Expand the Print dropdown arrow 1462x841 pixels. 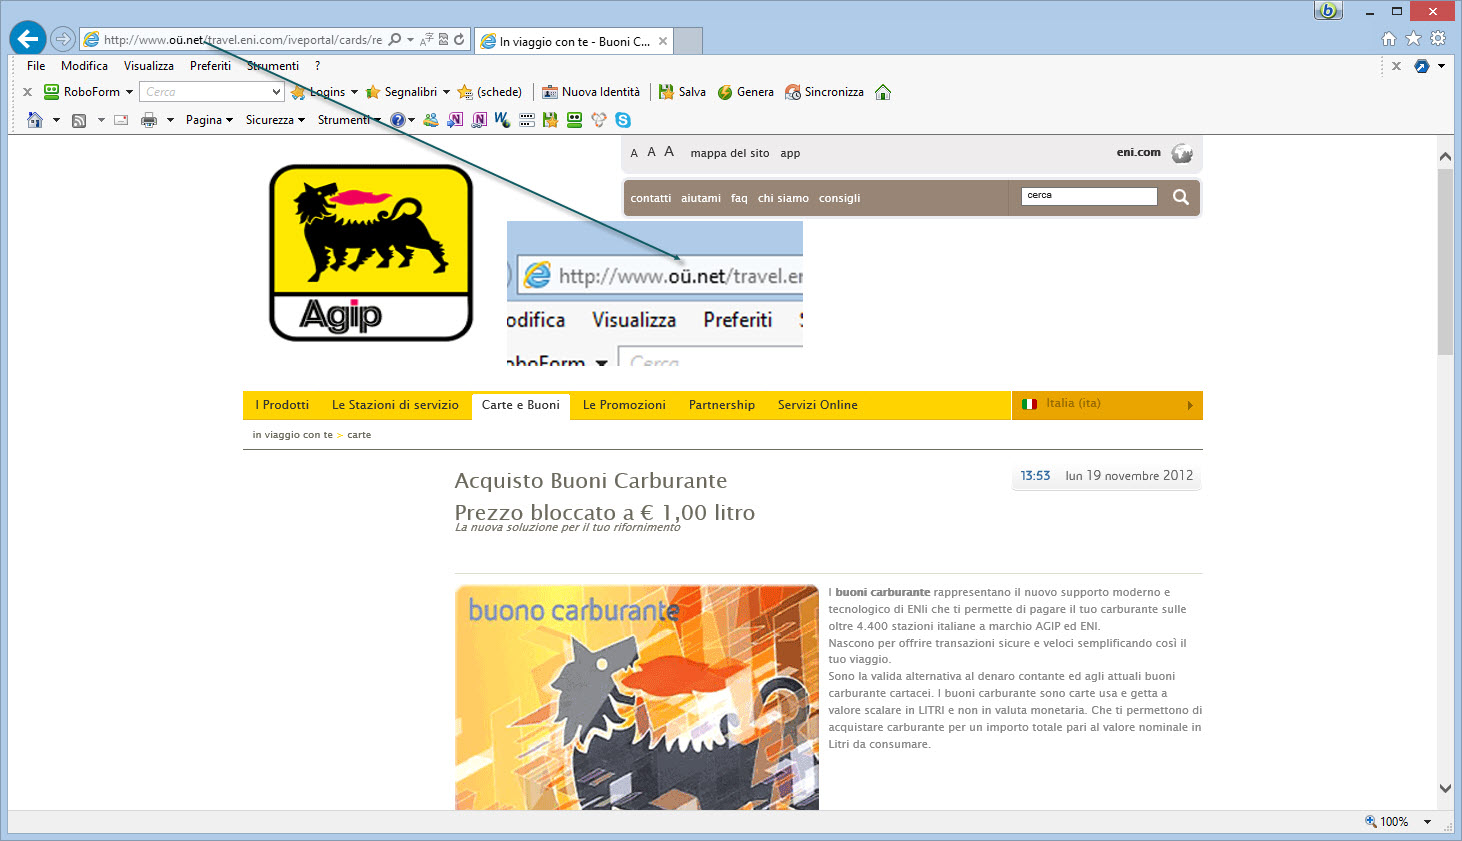170,120
